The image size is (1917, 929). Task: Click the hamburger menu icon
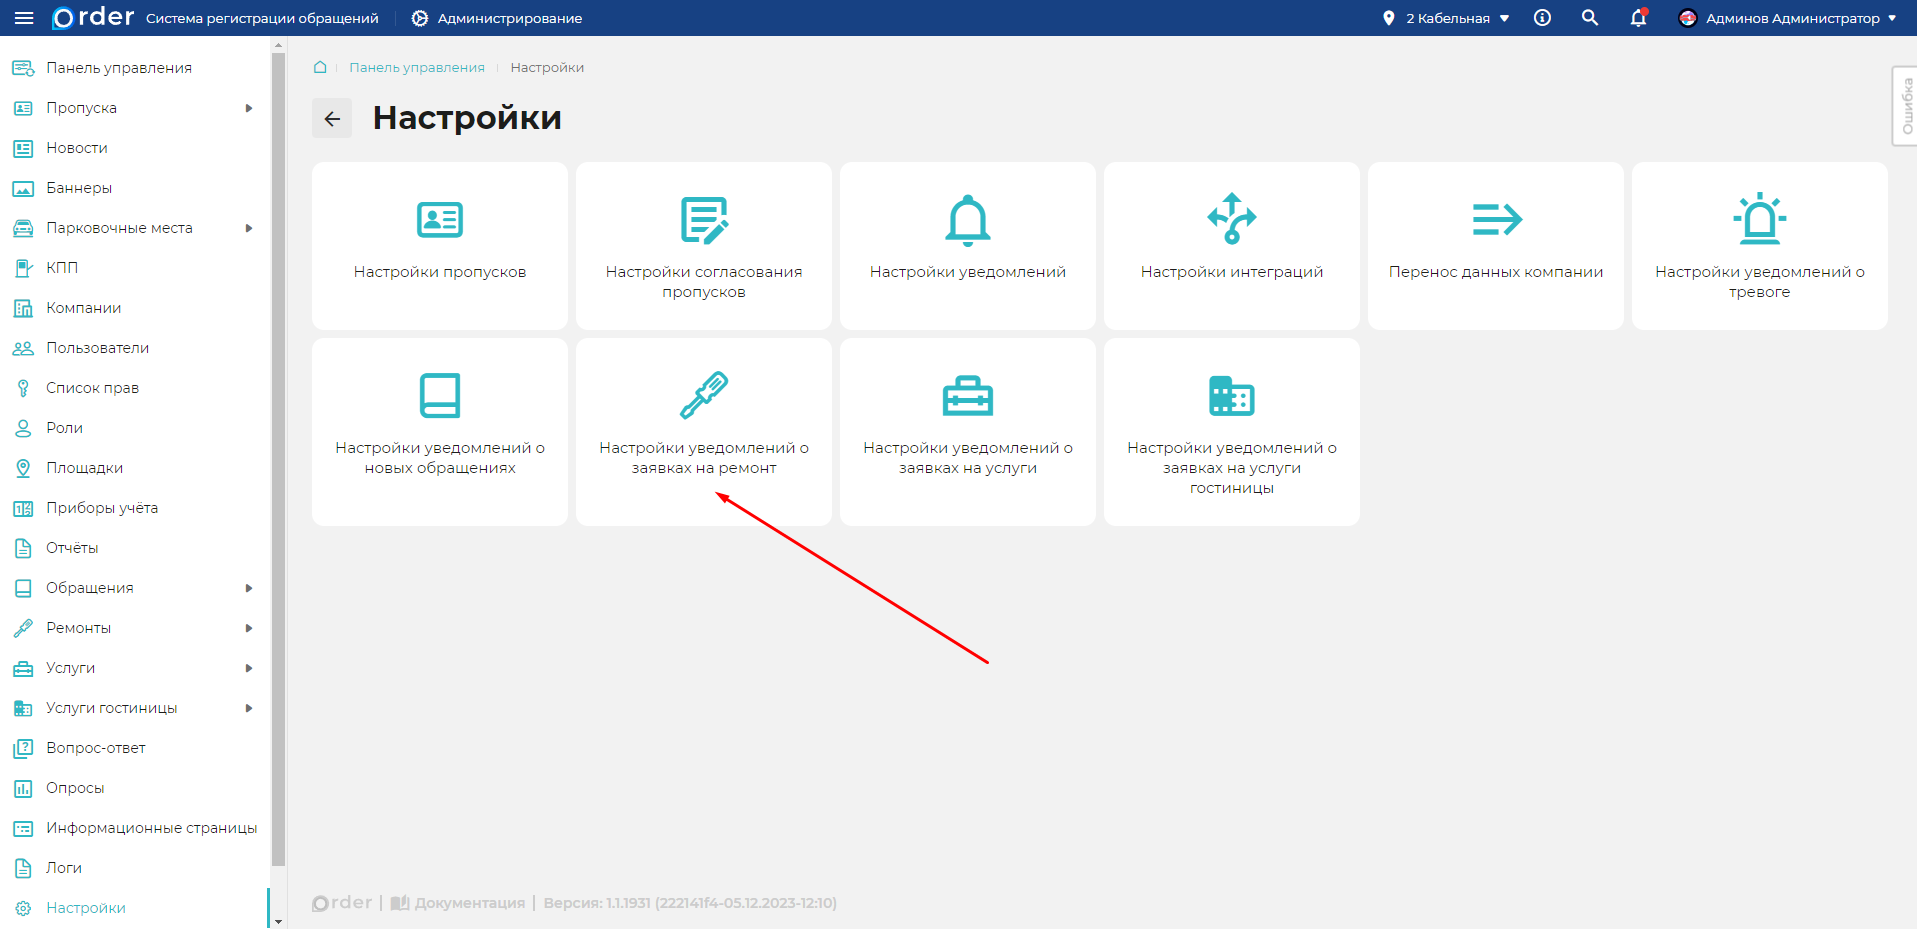24,18
